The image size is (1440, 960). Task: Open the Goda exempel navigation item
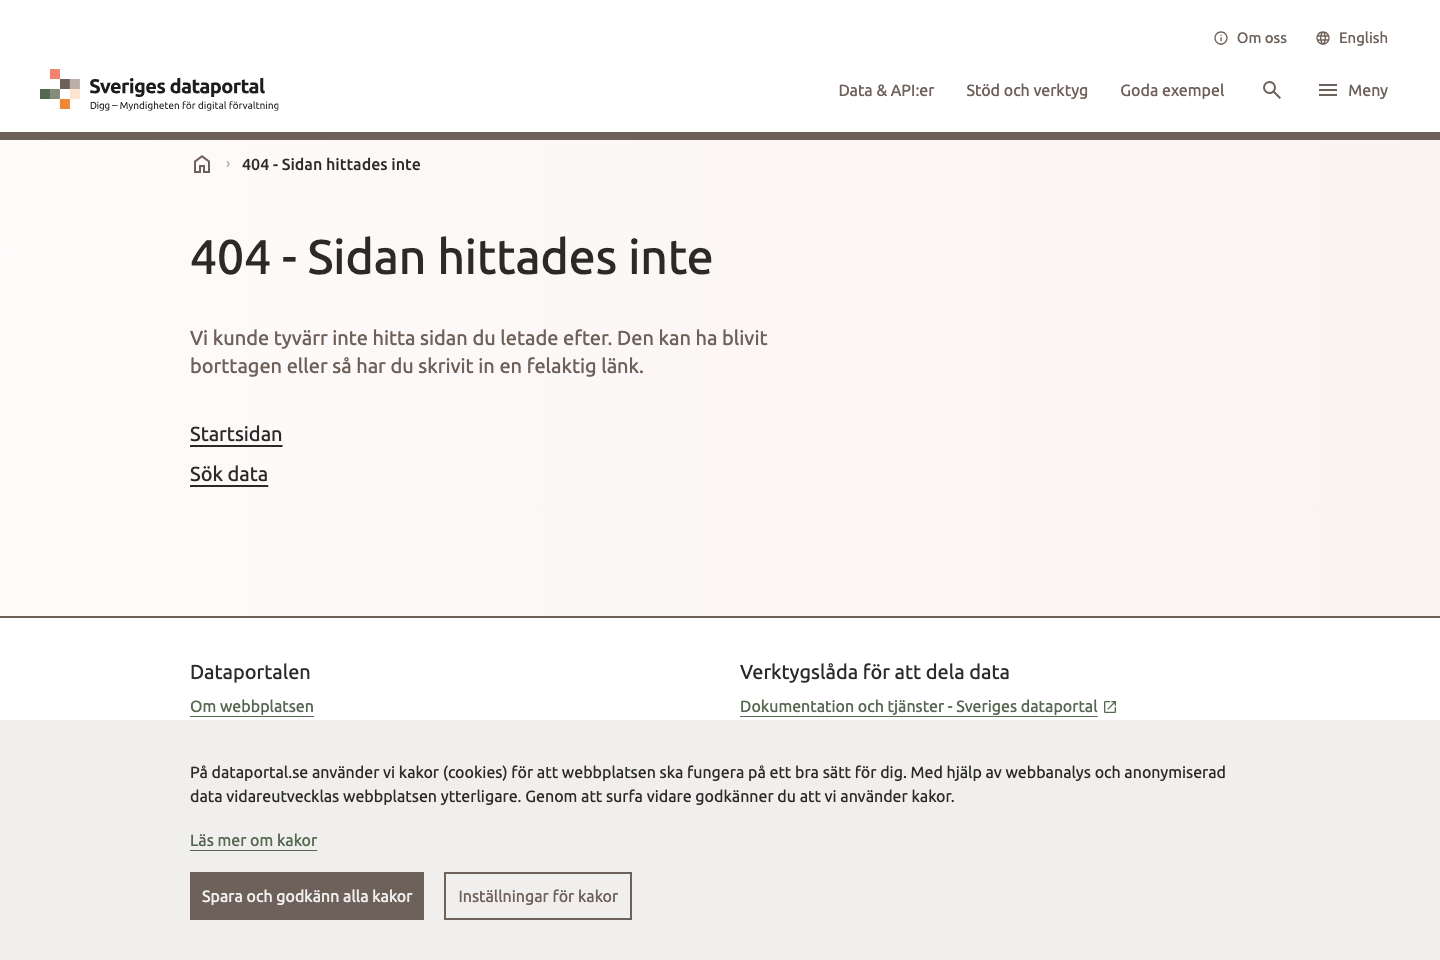click(1172, 90)
